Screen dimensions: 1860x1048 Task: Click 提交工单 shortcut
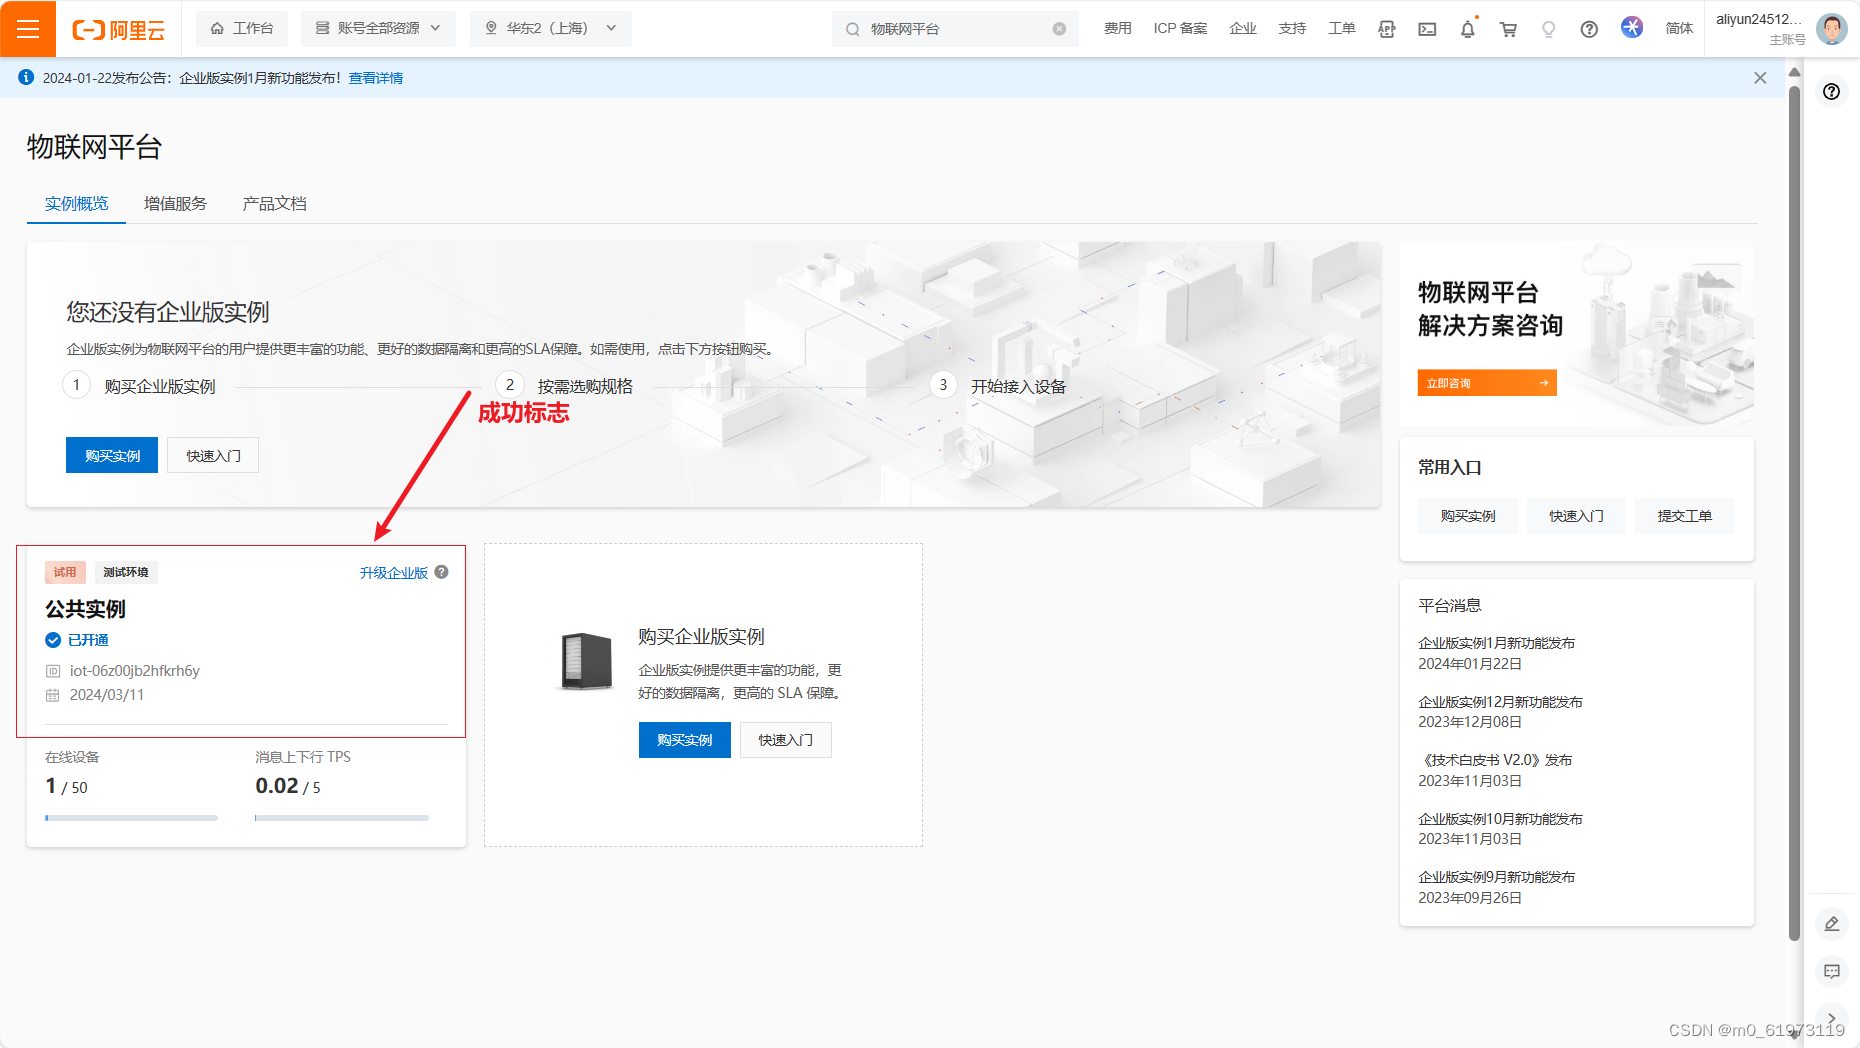(1684, 516)
